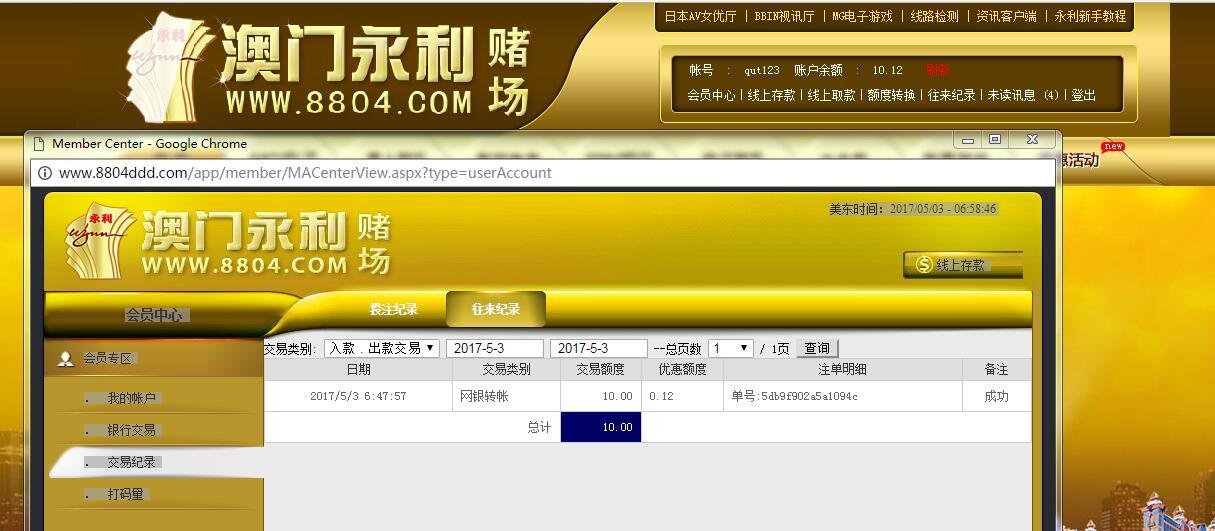
Task: Open the 交易类别 transaction type dropdown
Action: pyautogui.click(x=382, y=348)
